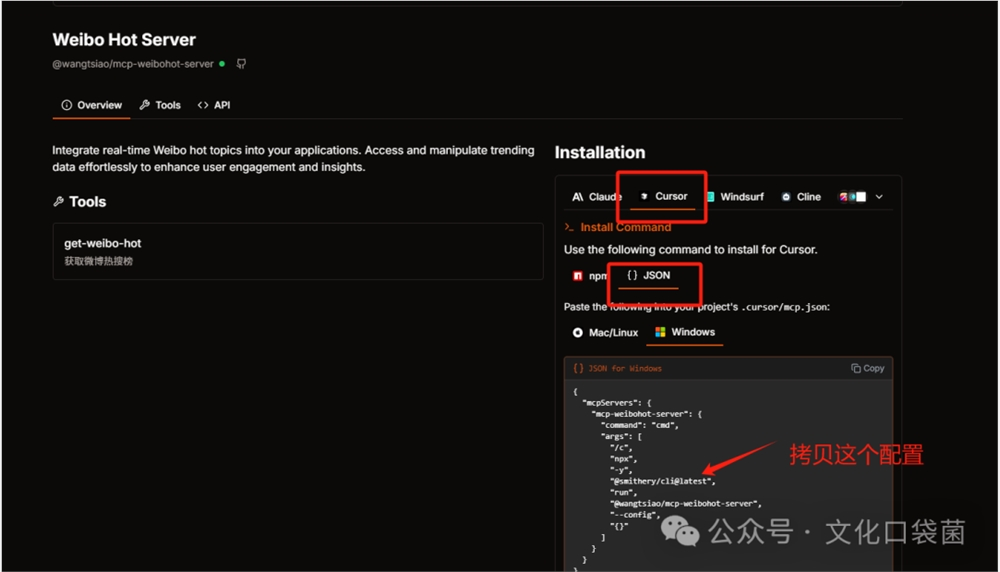Open the get-weibo-hot tool card
The height and width of the screenshot is (572, 1000).
297,251
